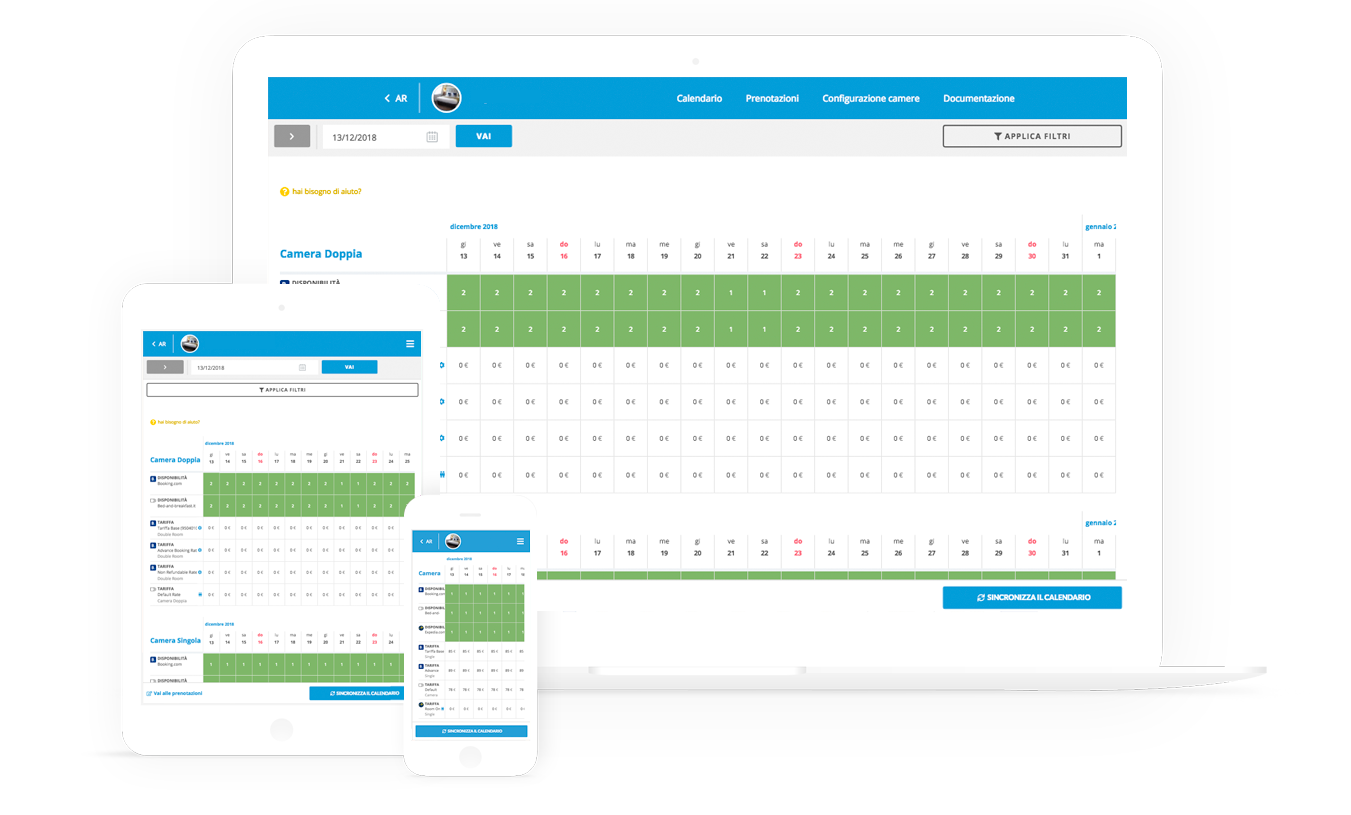
Task: Open the Documentazione page
Action: 978,99
